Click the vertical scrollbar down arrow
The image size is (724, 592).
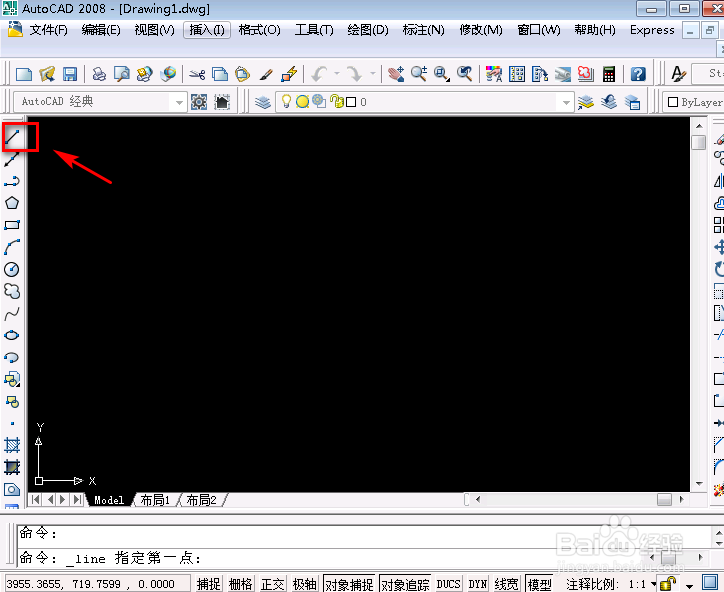coord(699,484)
